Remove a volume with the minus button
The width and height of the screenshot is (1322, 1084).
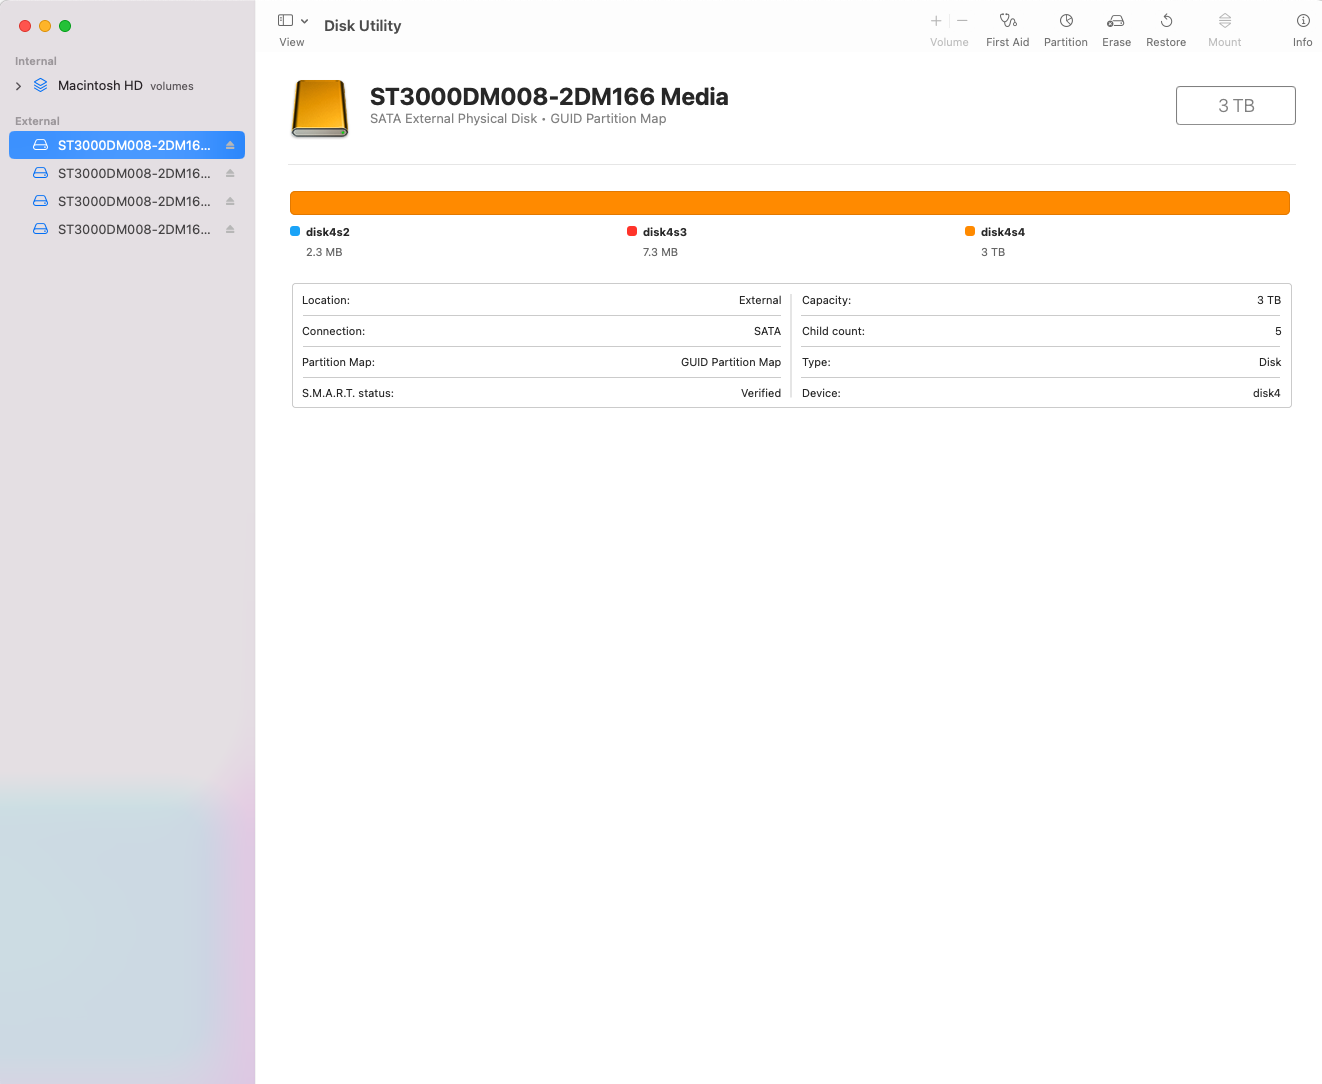(962, 20)
